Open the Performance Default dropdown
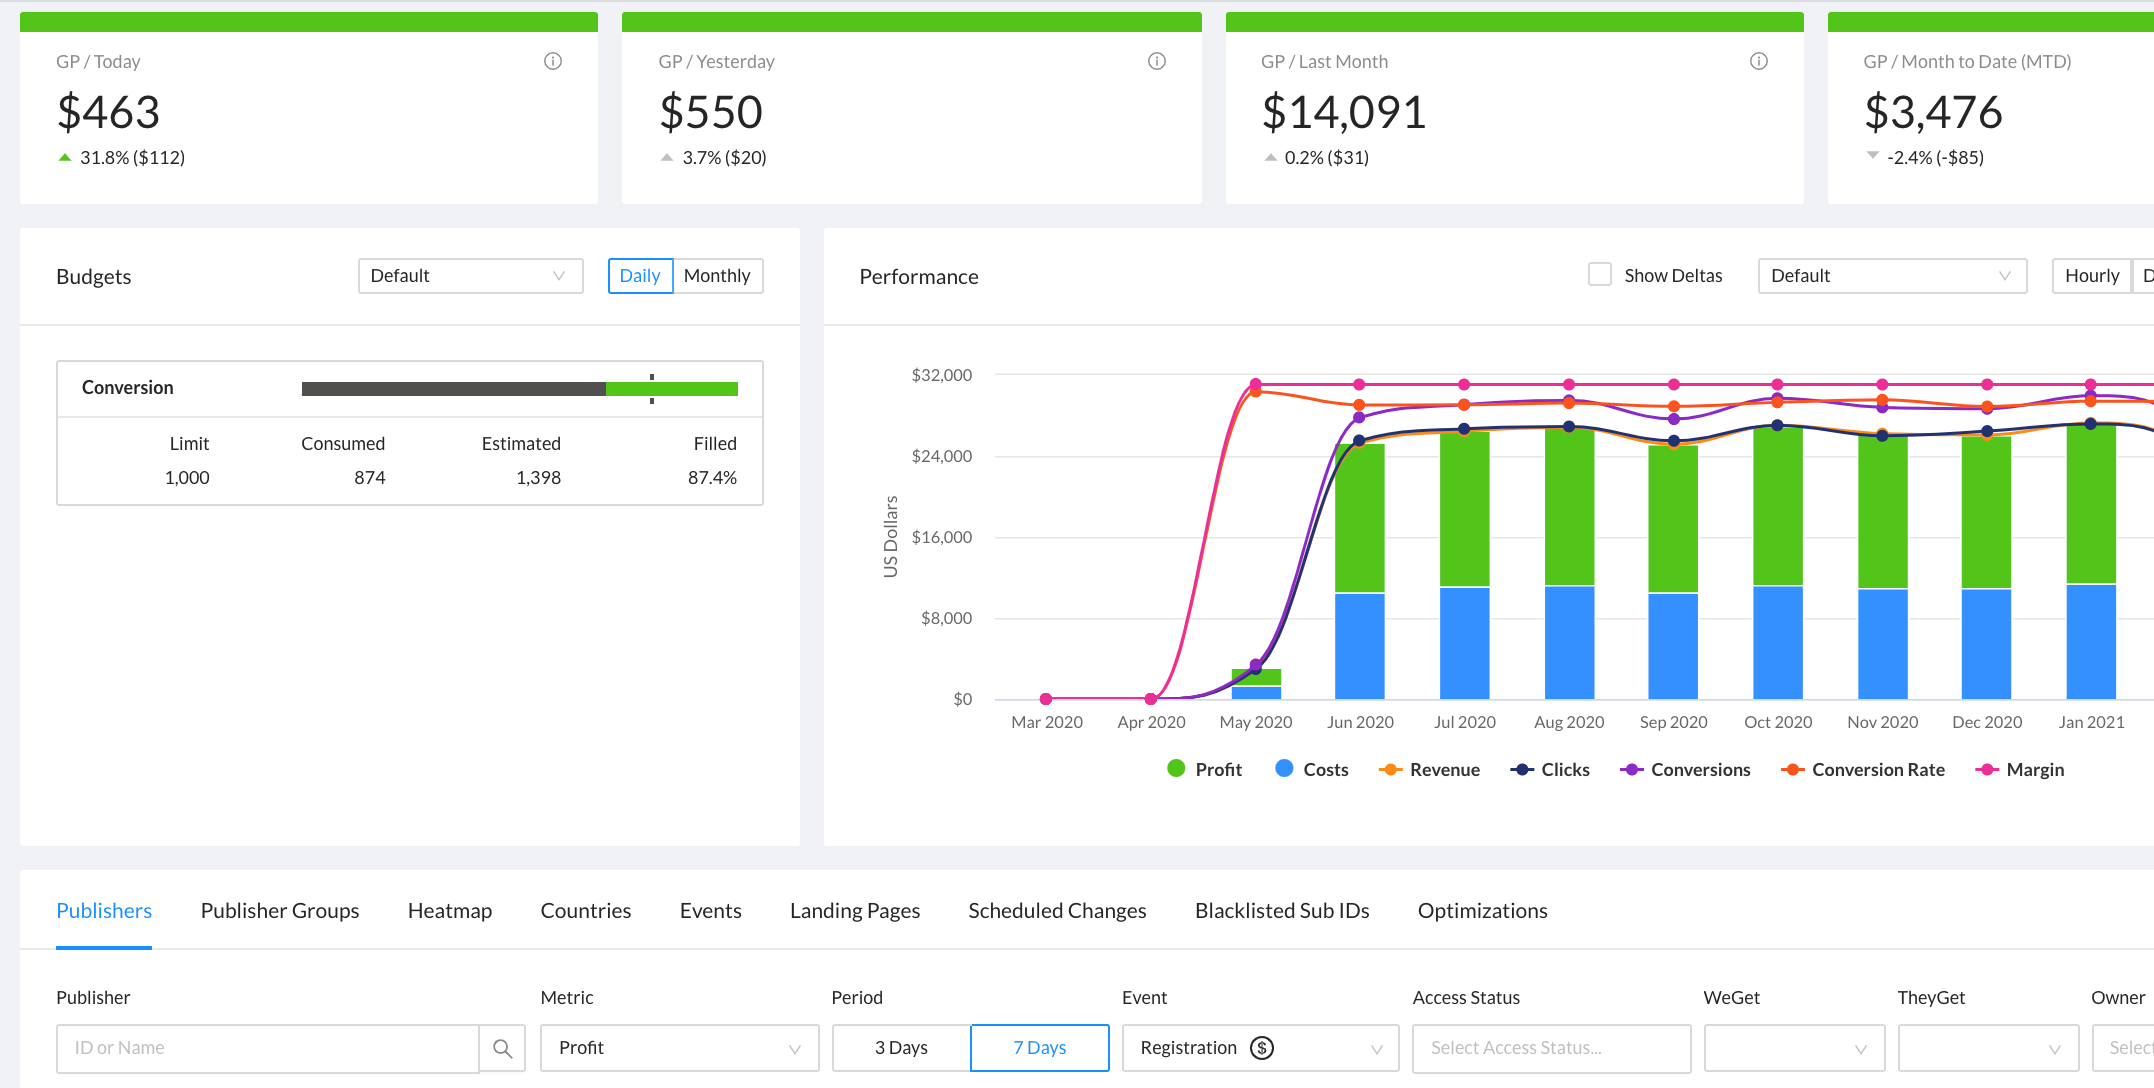Viewport: 2154px width, 1088px height. click(1891, 276)
